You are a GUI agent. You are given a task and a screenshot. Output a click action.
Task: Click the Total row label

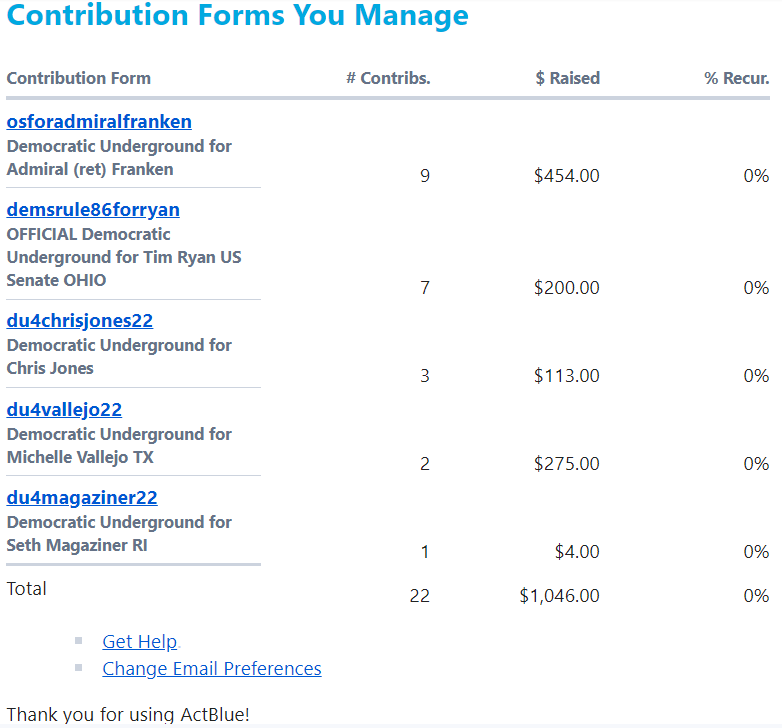pos(27,589)
